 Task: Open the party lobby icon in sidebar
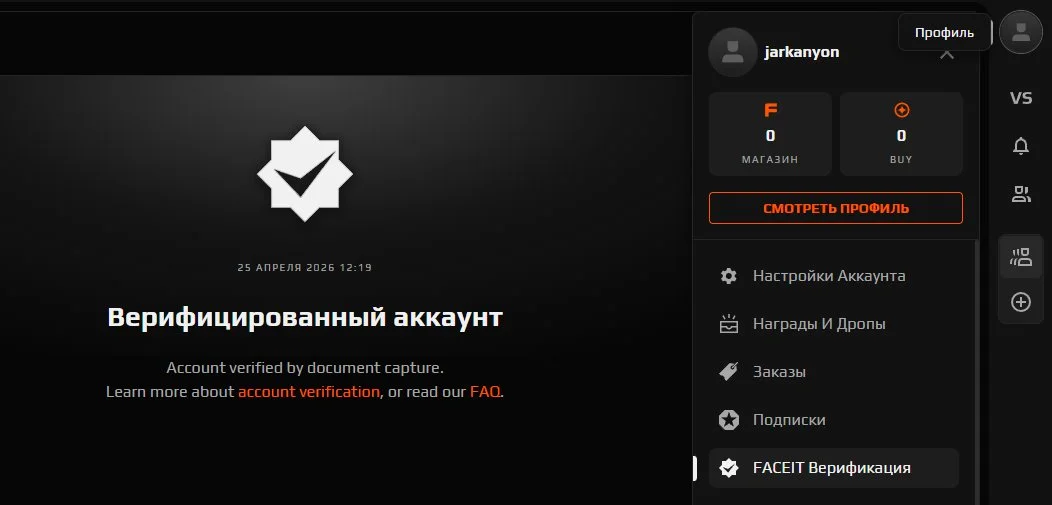click(x=1020, y=256)
